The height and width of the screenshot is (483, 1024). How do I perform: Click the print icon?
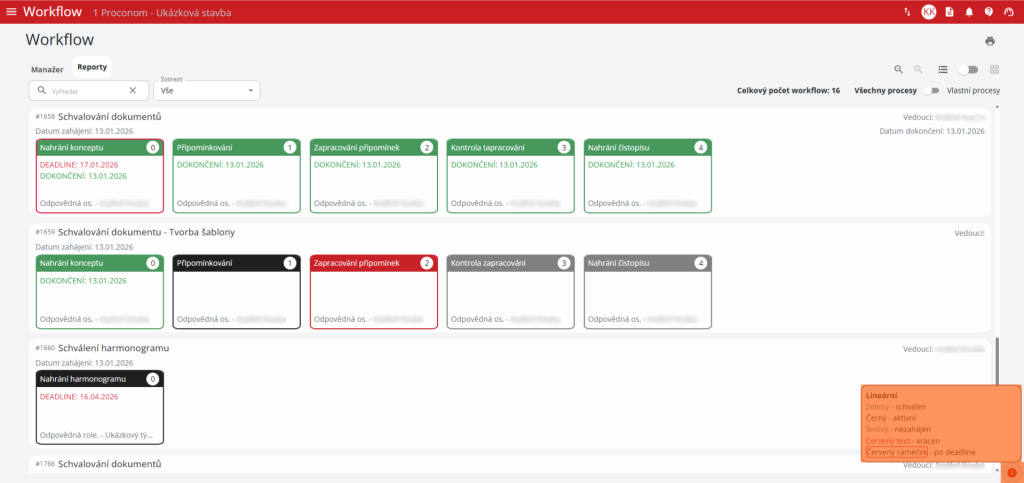[x=990, y=41]
